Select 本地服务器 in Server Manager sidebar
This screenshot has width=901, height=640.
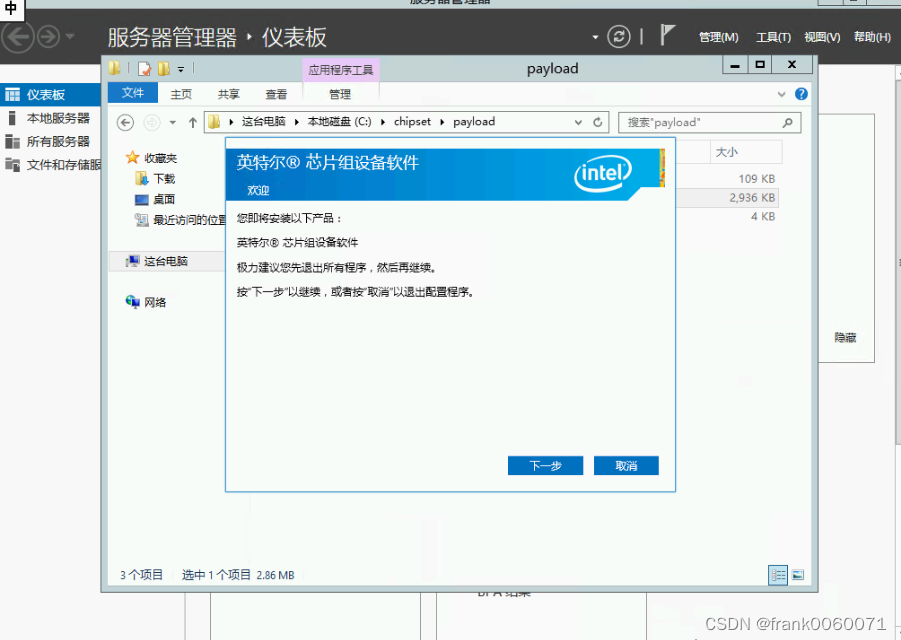[x=51, y=118]
